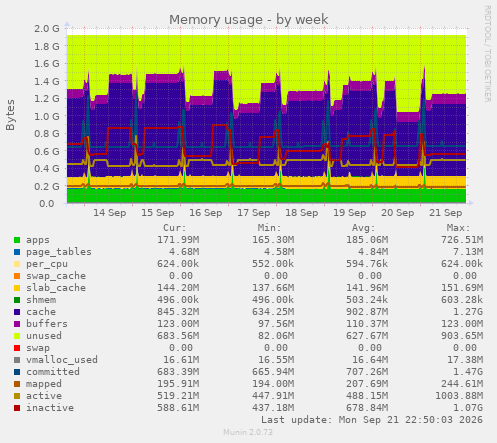The width and height of the screenshot is (497, 443).
Task: Click the 'Munin 2.0.73' footer text
Action: tap(248, 432)
